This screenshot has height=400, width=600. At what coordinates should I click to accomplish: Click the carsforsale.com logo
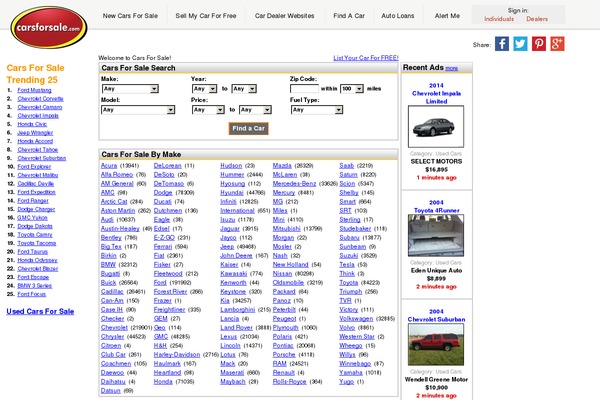tap(49, 27)
